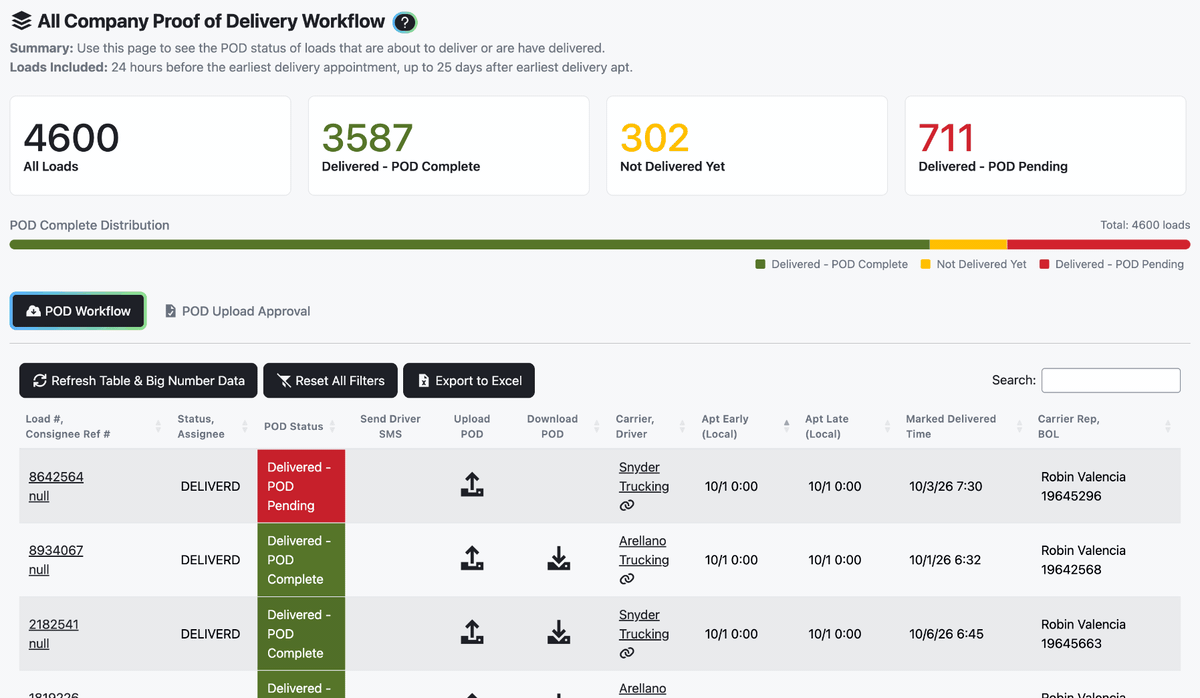Open load link 2182541
The height and width of the screenshot is (698, 1200).
(x=56, y=624)
